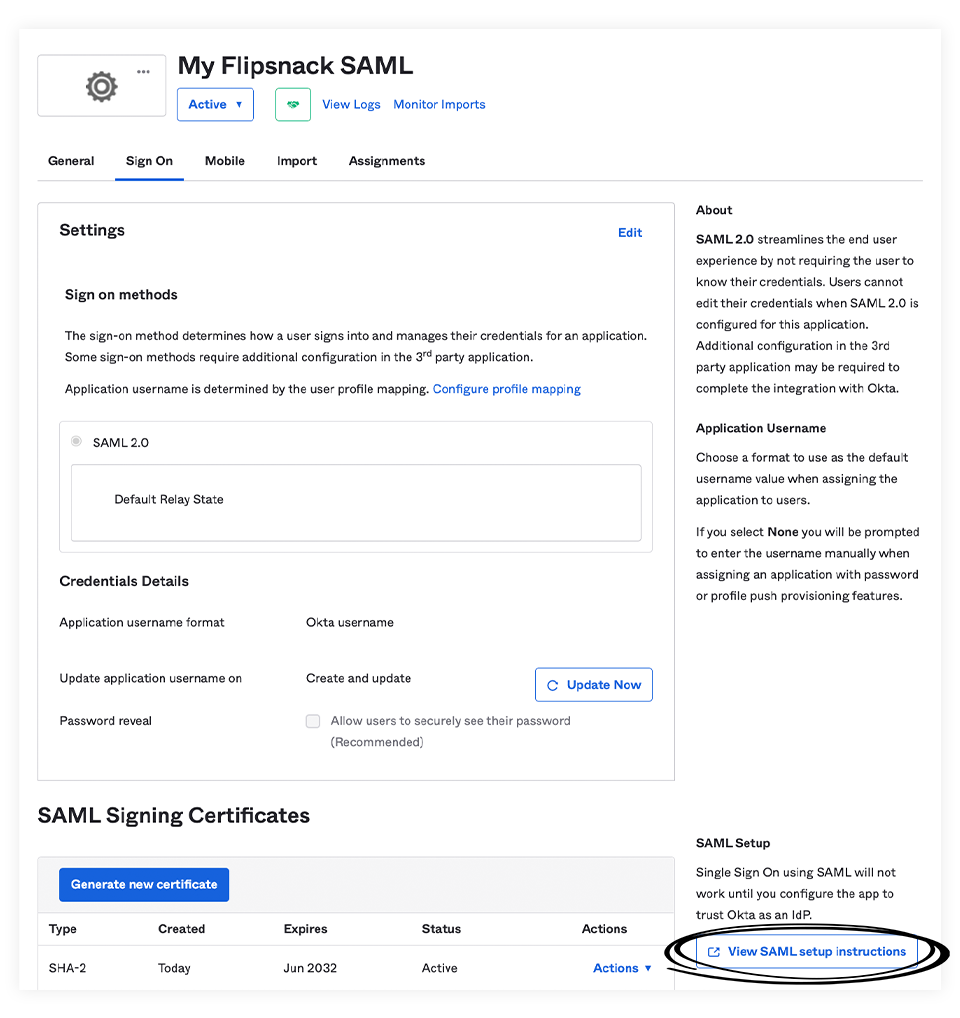Screen dimensions: 960x1018
Task: Switch to the General tab
Action: pyautogui.click(x=71, y=161)
